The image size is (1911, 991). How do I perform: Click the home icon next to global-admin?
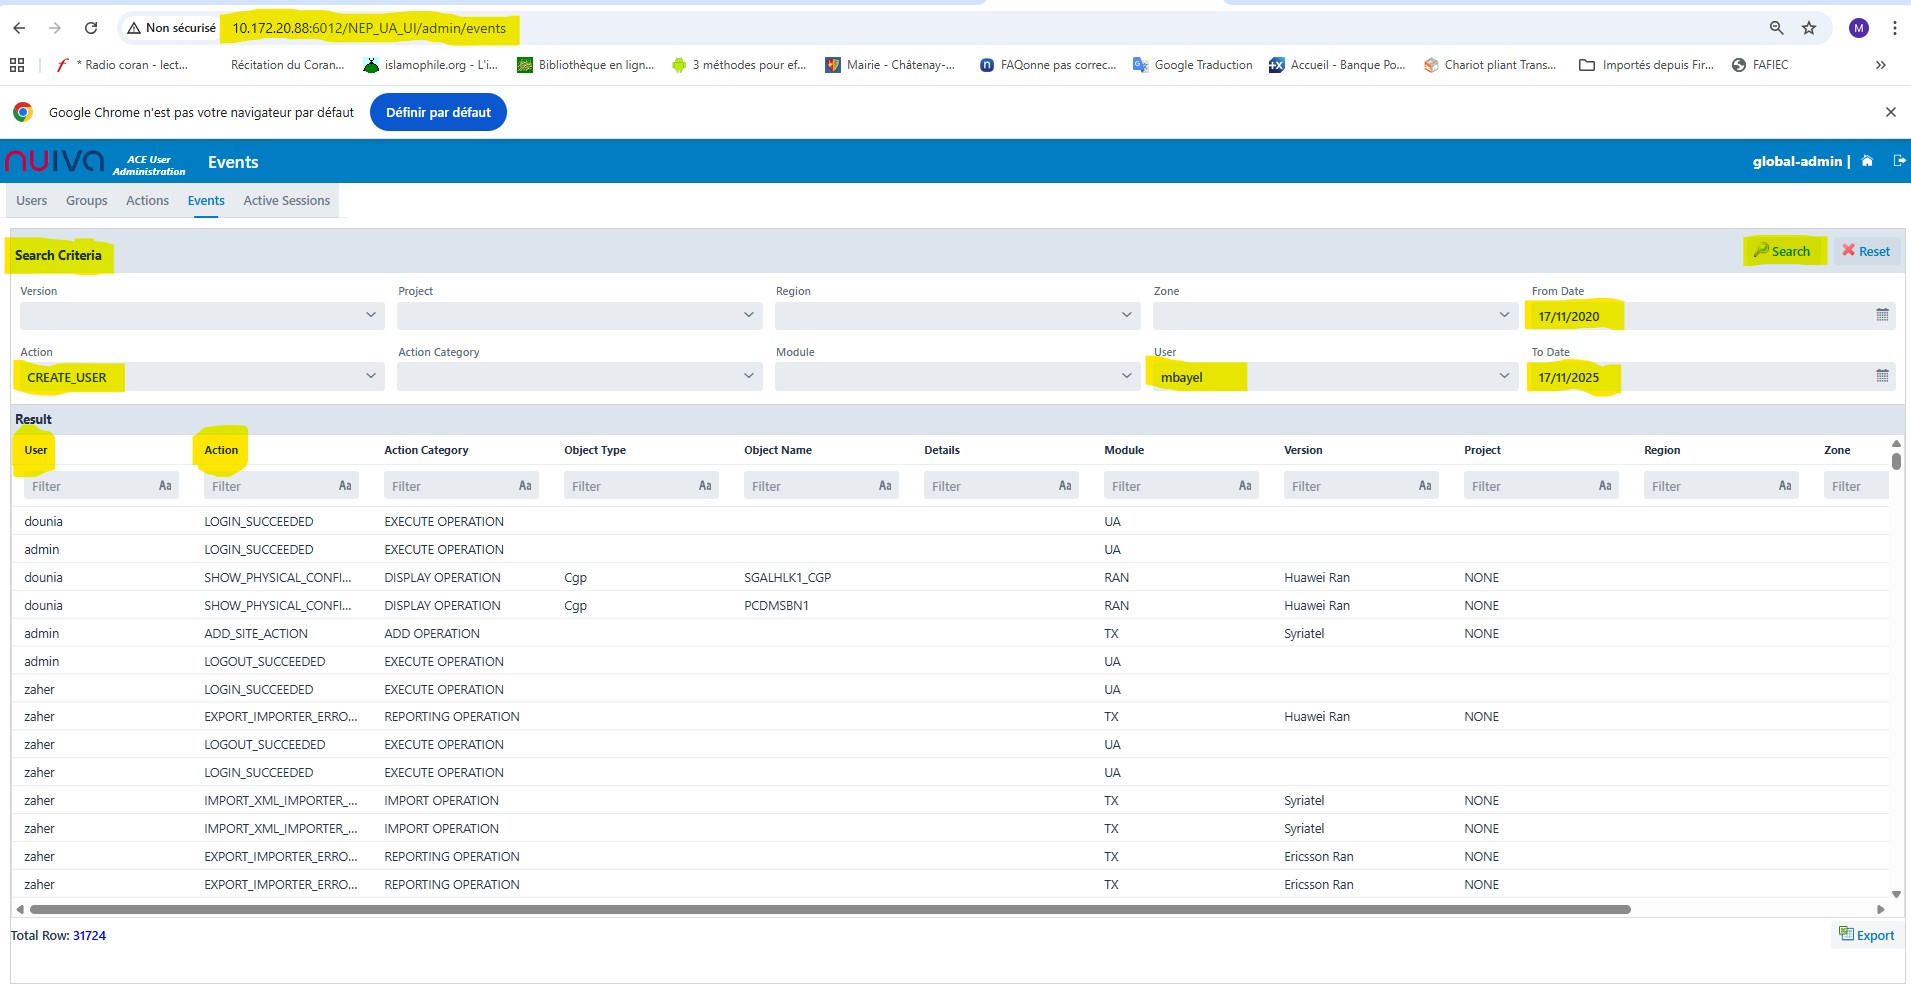(1867, 161)
